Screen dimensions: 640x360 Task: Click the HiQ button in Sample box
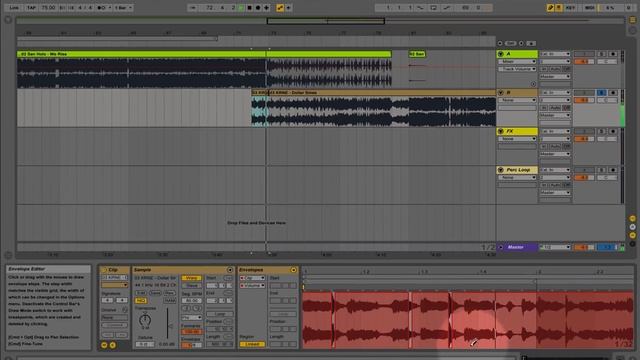coord(140,300)
